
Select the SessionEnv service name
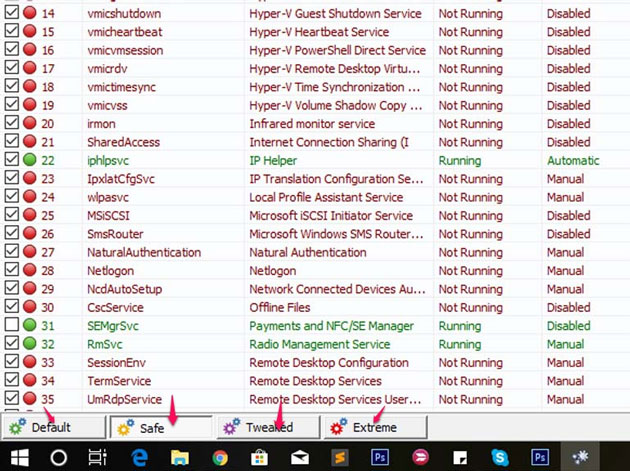tap(117, 362)
